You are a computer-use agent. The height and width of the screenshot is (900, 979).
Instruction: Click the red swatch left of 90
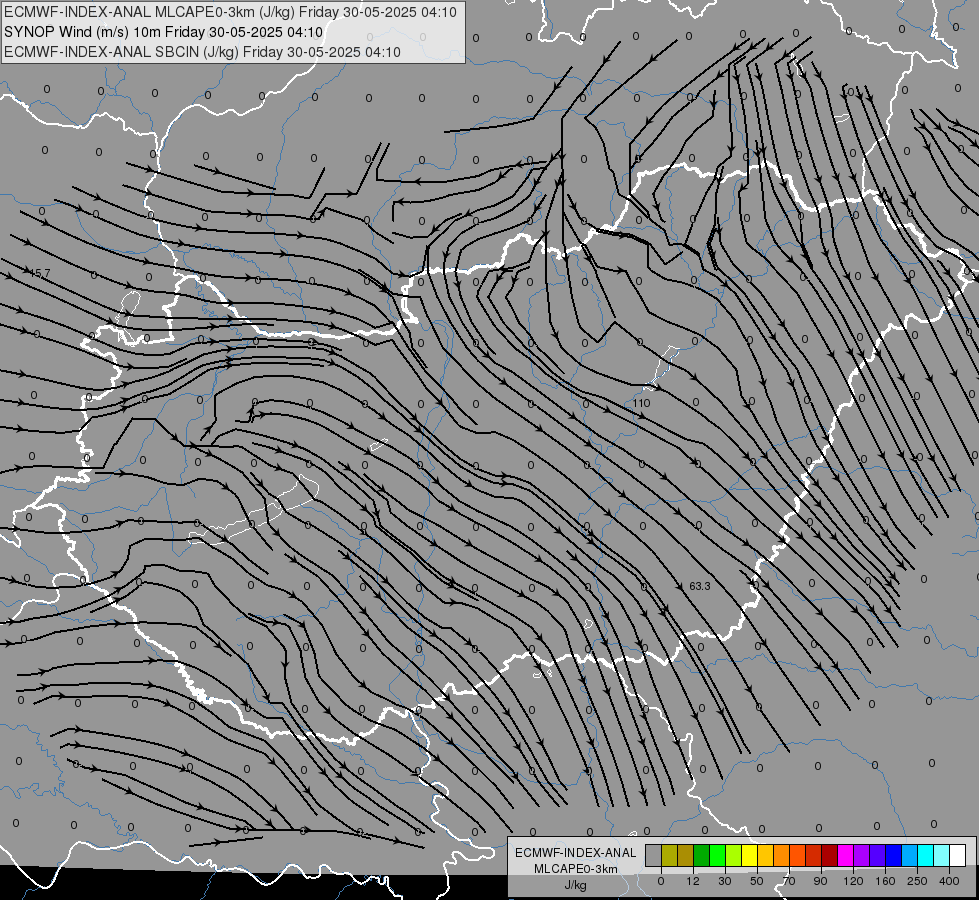pos(814,855)
